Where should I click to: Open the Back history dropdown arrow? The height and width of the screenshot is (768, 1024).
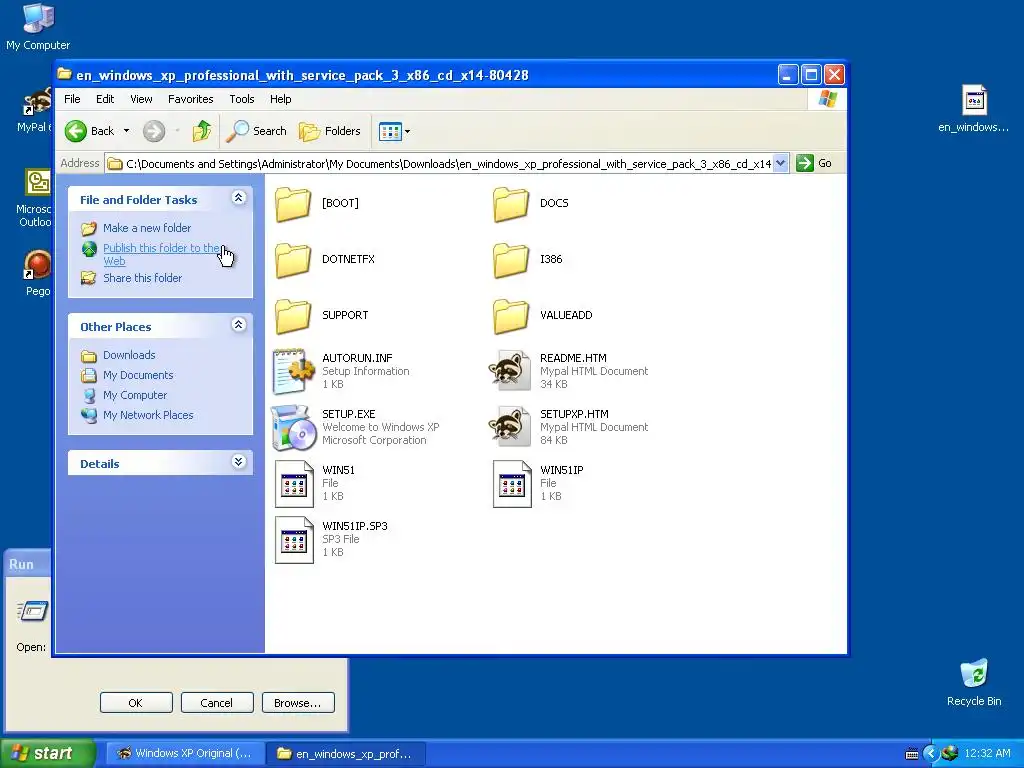126,131
